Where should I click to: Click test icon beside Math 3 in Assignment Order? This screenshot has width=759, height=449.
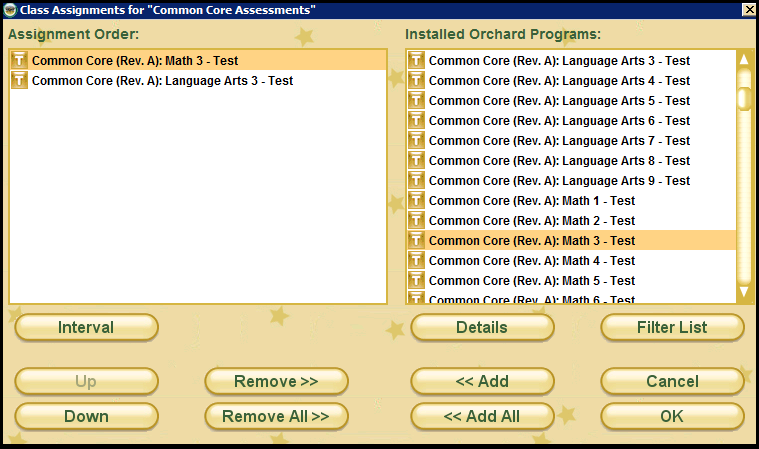click(19, 60)
